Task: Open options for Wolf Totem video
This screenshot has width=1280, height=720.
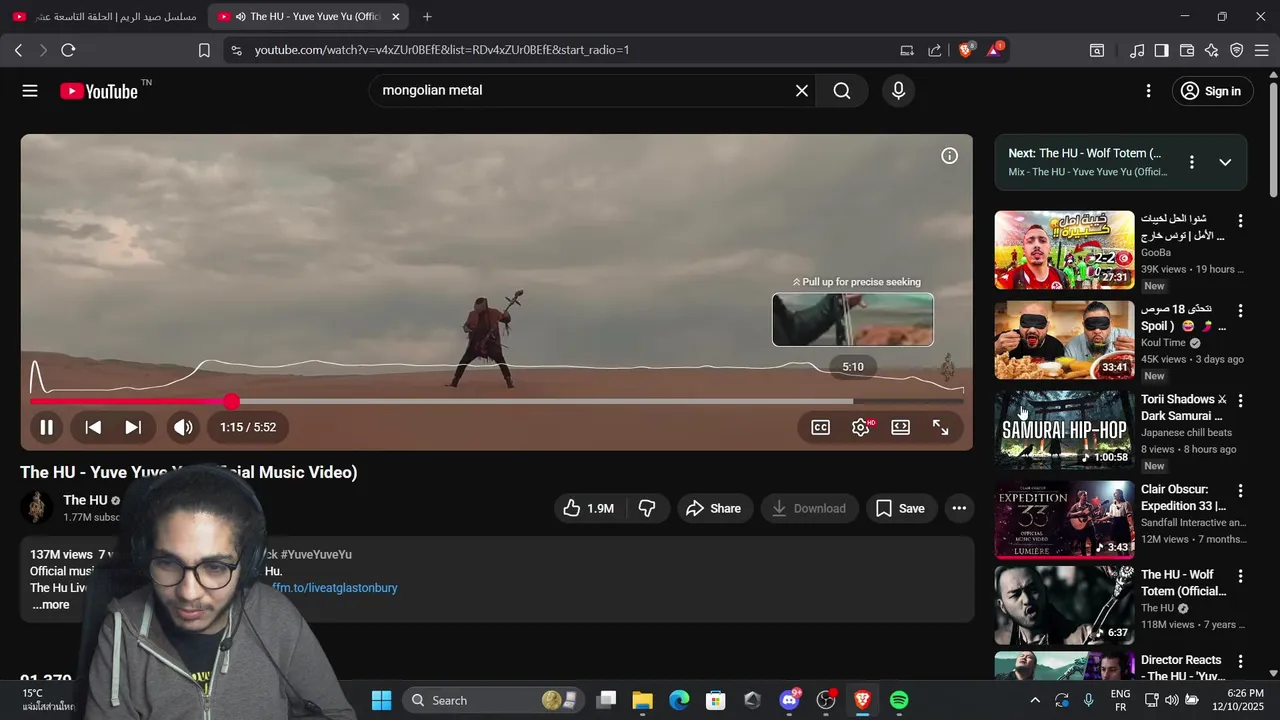Action: [1240, 576]
